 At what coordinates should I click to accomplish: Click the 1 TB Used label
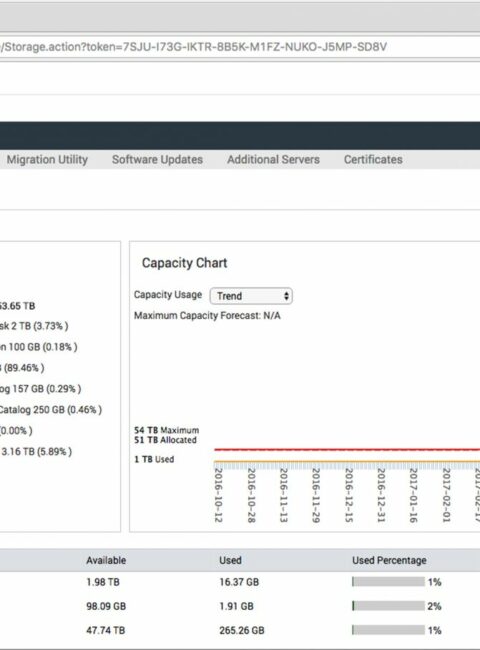154,459
